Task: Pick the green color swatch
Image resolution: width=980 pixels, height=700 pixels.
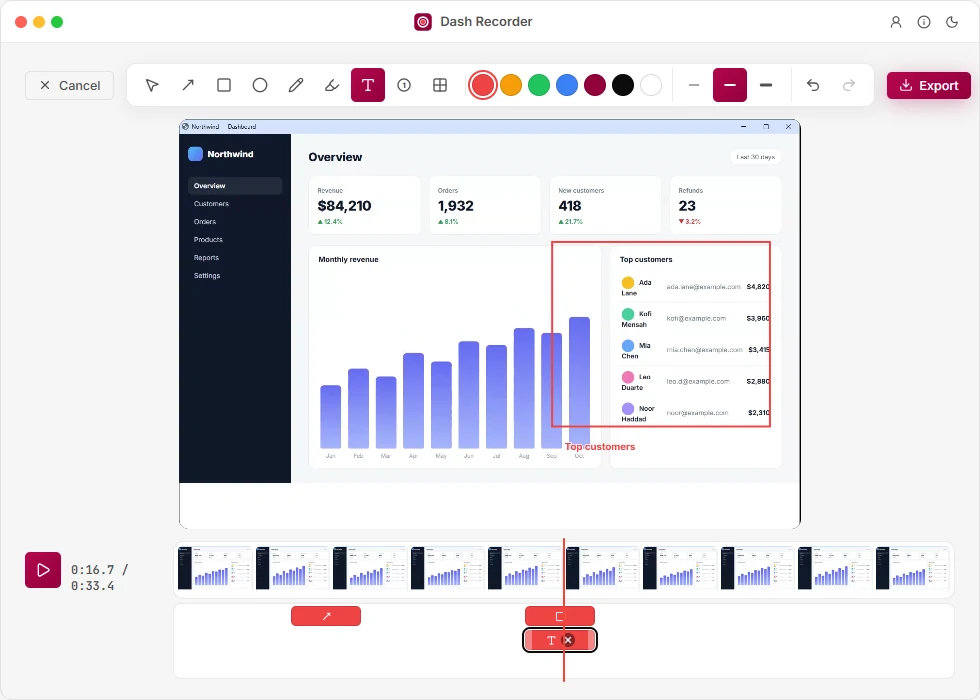Action: (539, 85)
